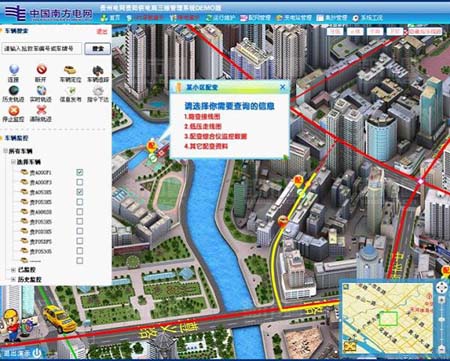Click the red X 清除轨迹 icon
The width and height of the screenshot is (450, 361).
point(41,110)
